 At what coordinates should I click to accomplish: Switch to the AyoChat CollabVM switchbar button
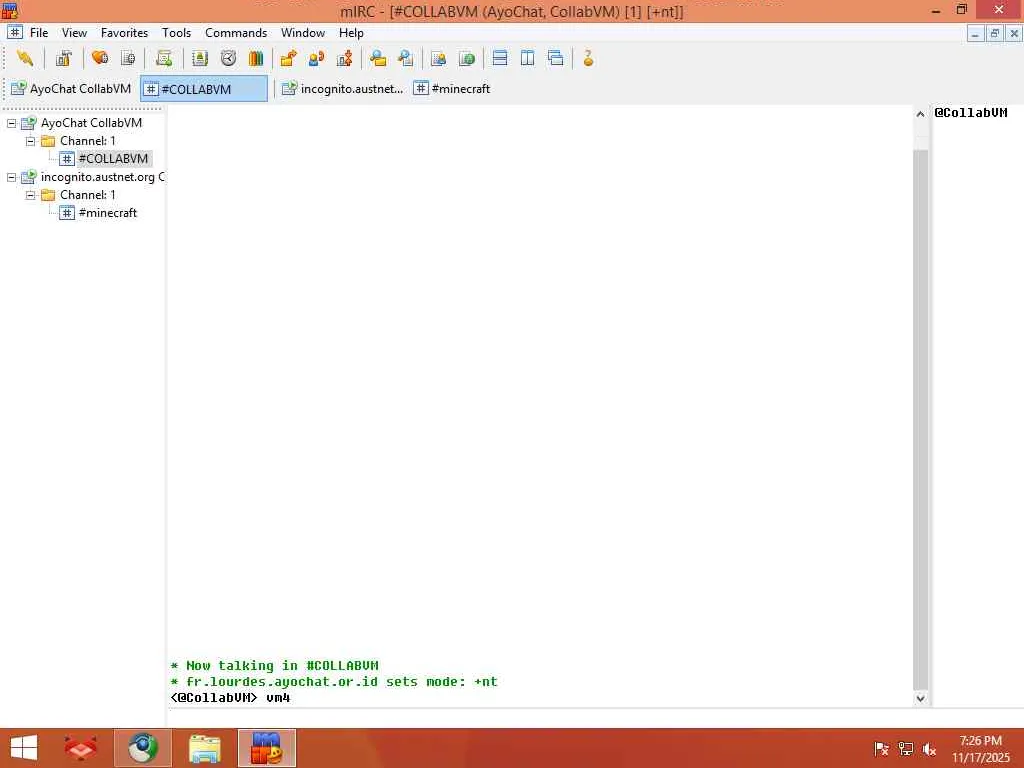point(71,89)
